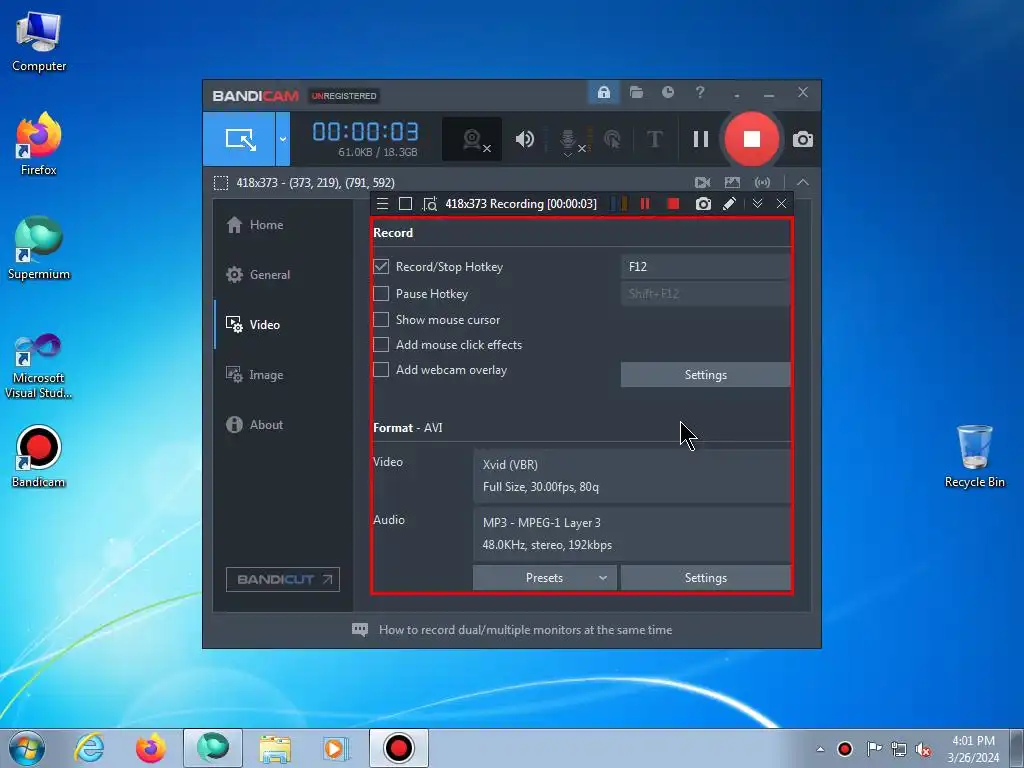
Task: Take a screenshot with main camera icon
Action: 803,139
